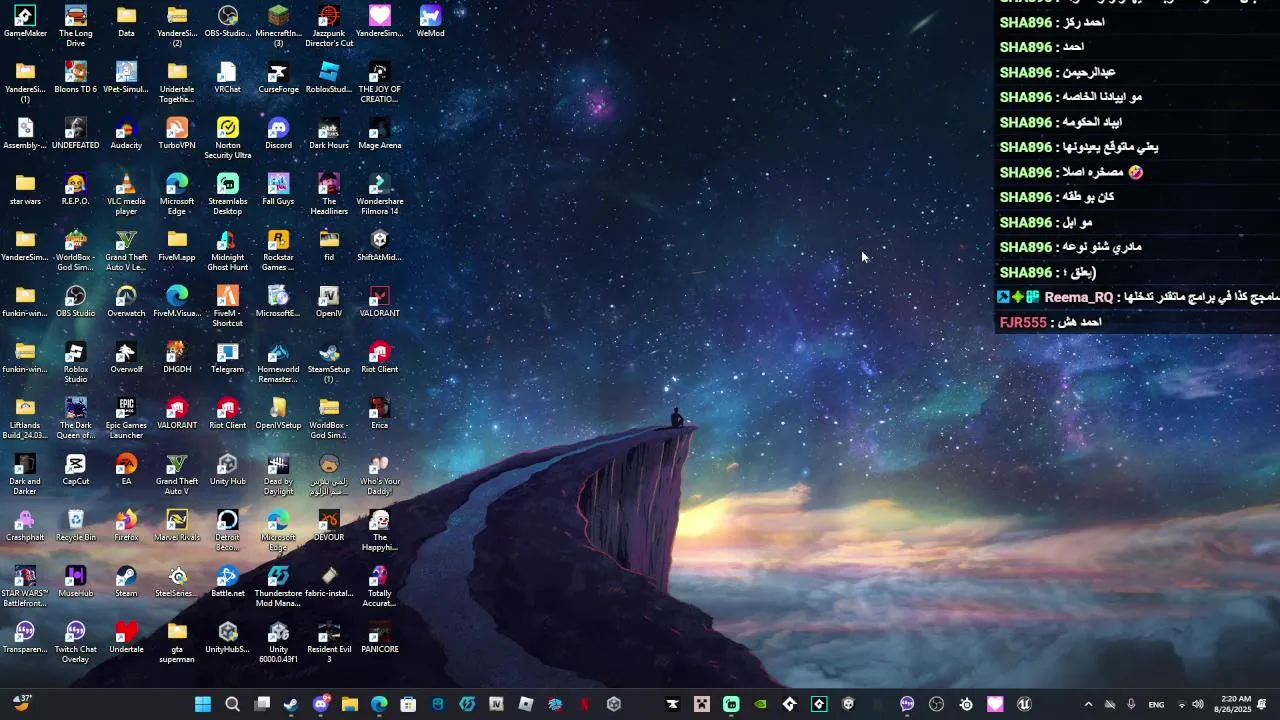Open the gta superman folder
This screenshot has height=720, width=1280.
click(177, 642)
